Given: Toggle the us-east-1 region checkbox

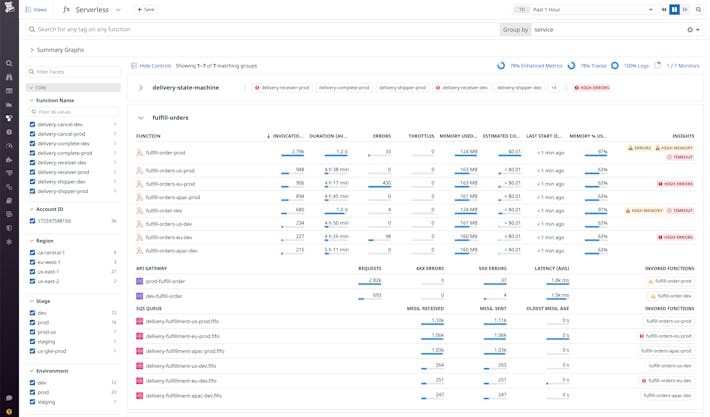Looking at the screenshot, I should click(x=33, y=271).
